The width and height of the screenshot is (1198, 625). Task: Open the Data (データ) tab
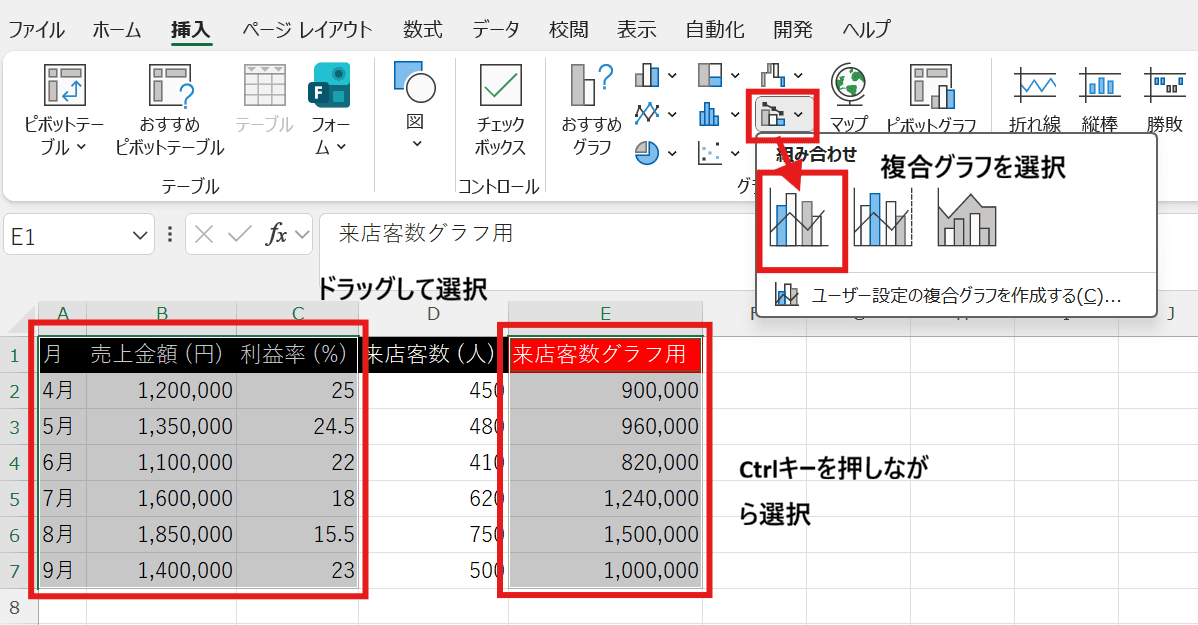coord(496,29)
